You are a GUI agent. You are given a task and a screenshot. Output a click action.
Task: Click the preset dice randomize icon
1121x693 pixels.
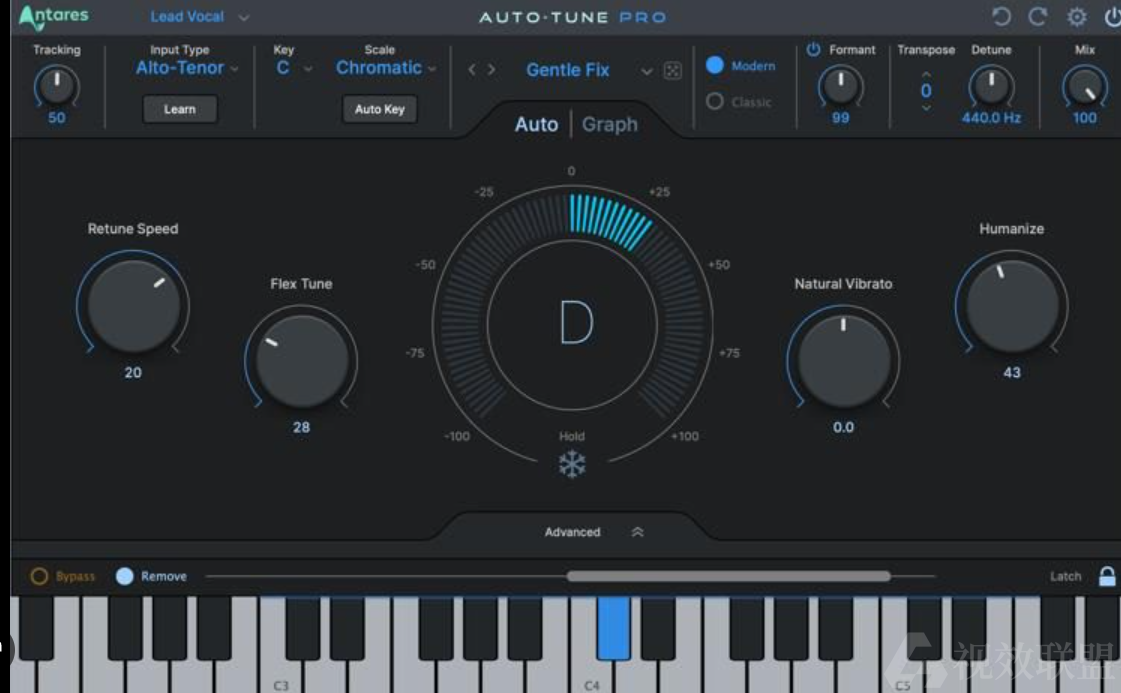tap(673, 70)
